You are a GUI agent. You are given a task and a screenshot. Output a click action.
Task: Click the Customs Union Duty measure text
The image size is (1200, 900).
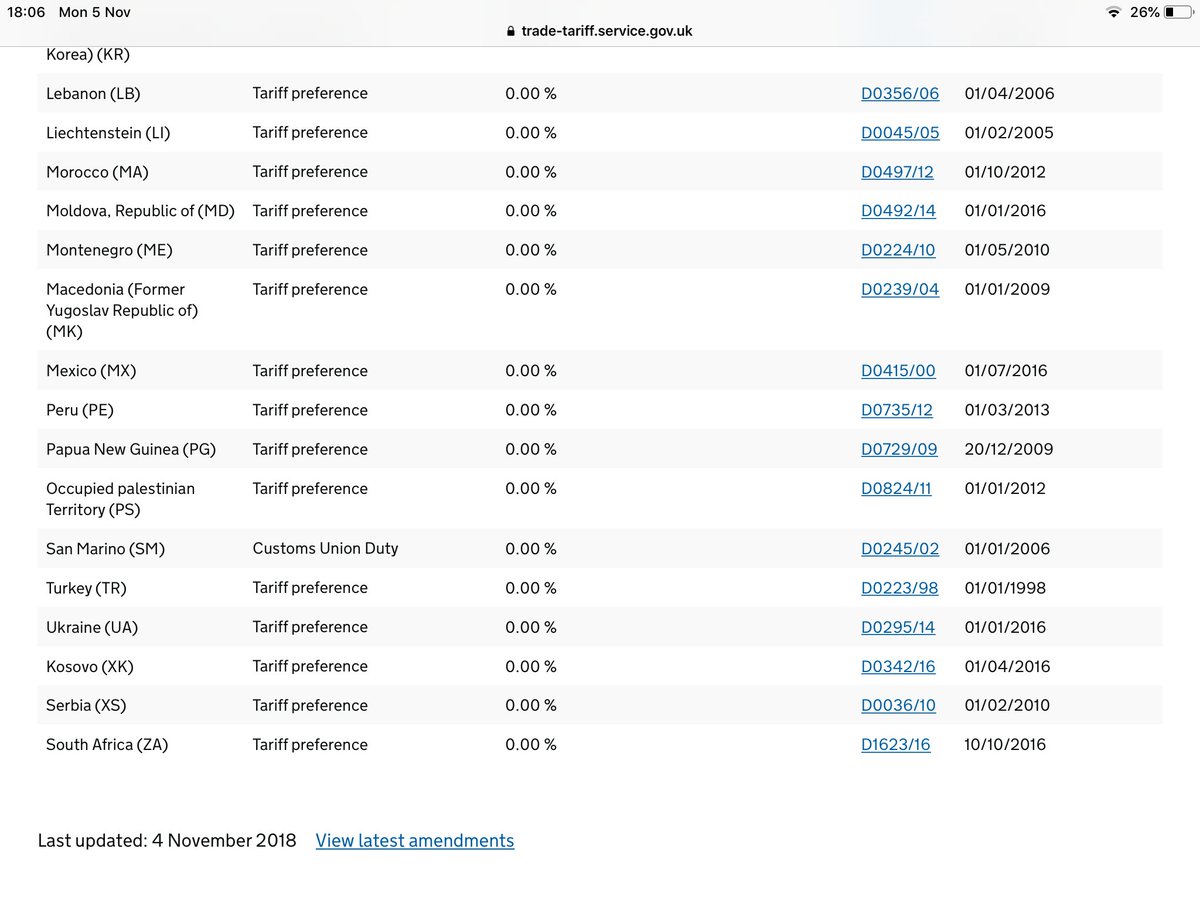click(x=325, y=548)
